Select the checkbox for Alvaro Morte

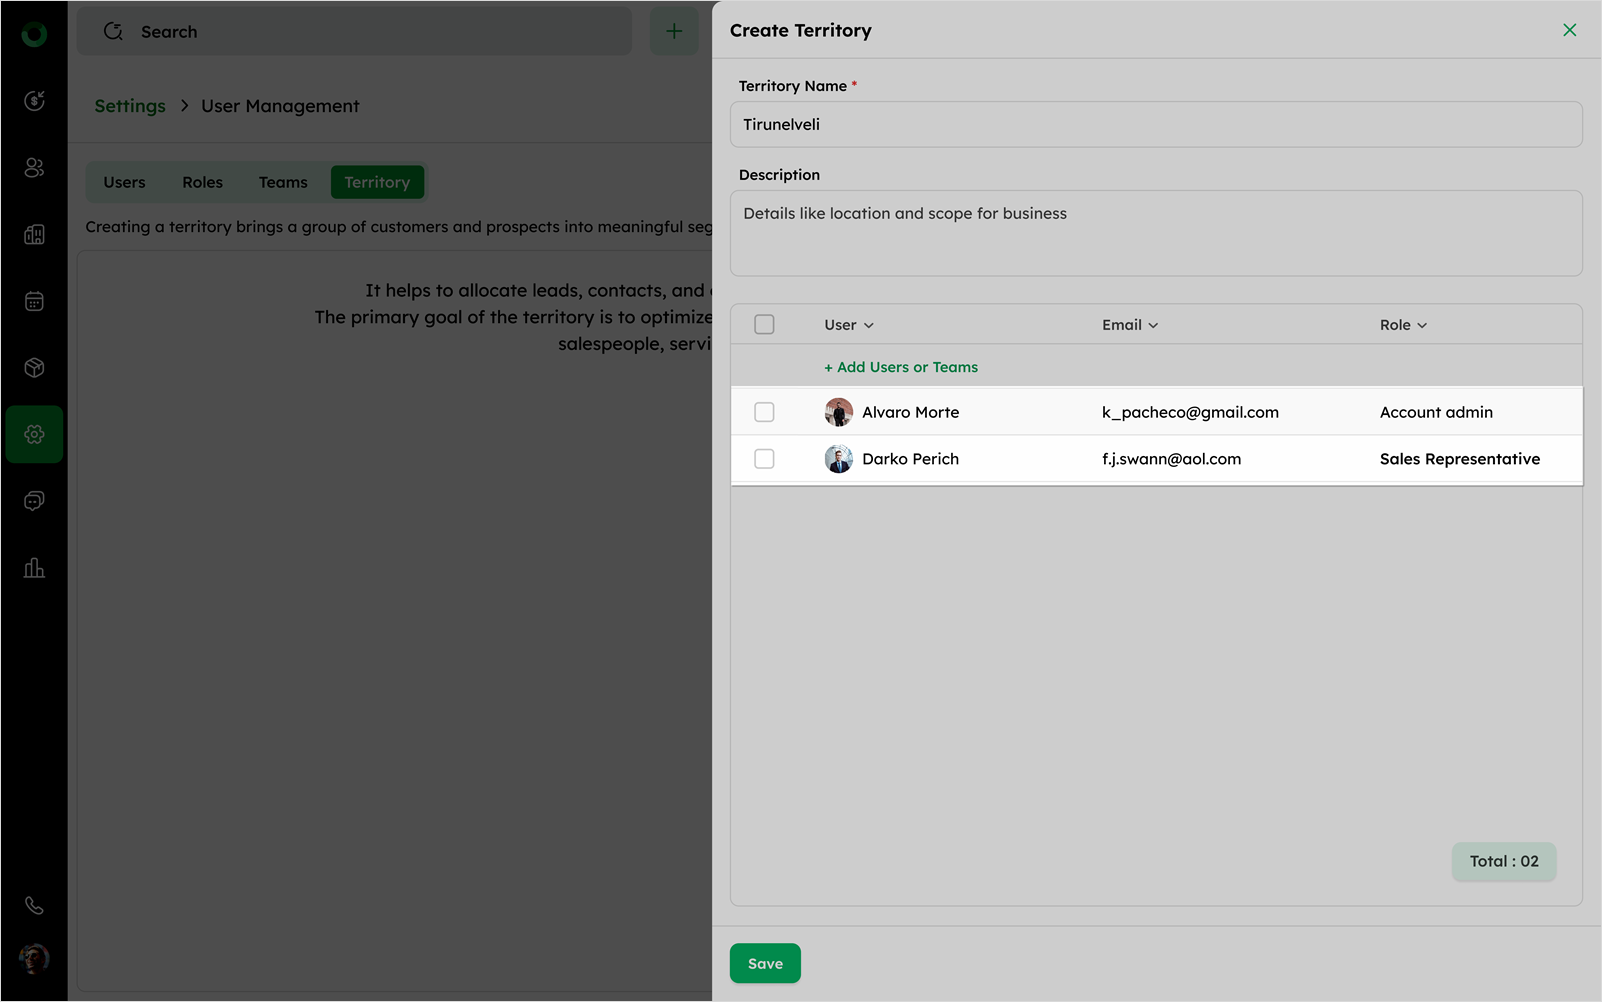click(764, 412)
